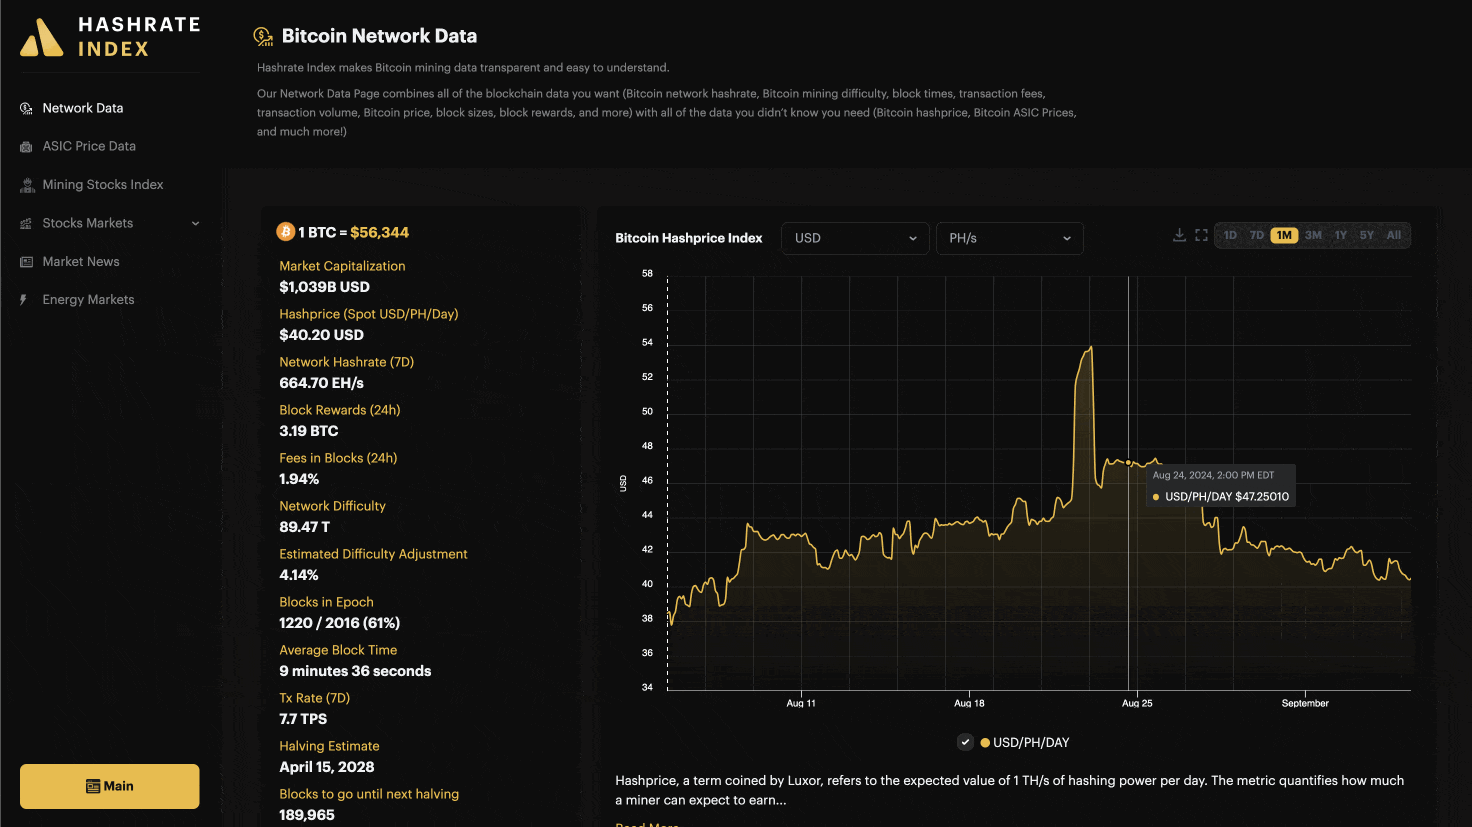The width and height of the screenshot is (1472, 827).
Task: Click the Read More link
Action: click(646, 824)
